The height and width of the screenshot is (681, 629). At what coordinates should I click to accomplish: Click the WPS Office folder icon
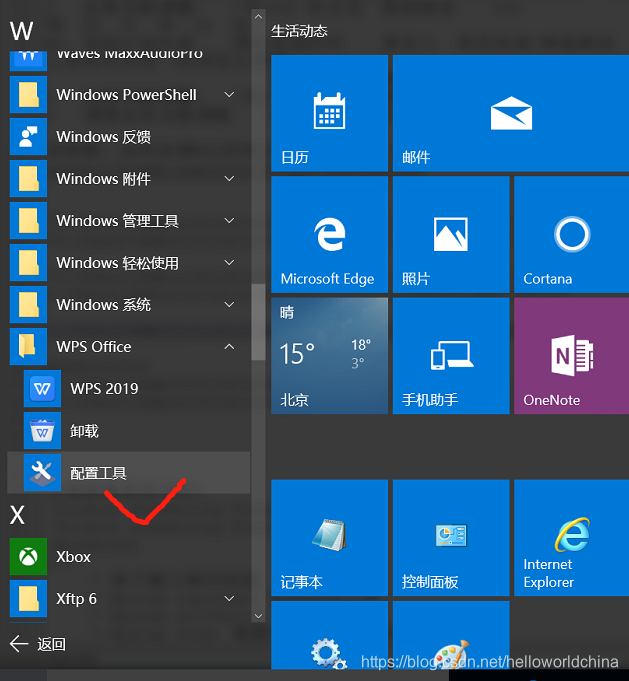click(28, 347)
